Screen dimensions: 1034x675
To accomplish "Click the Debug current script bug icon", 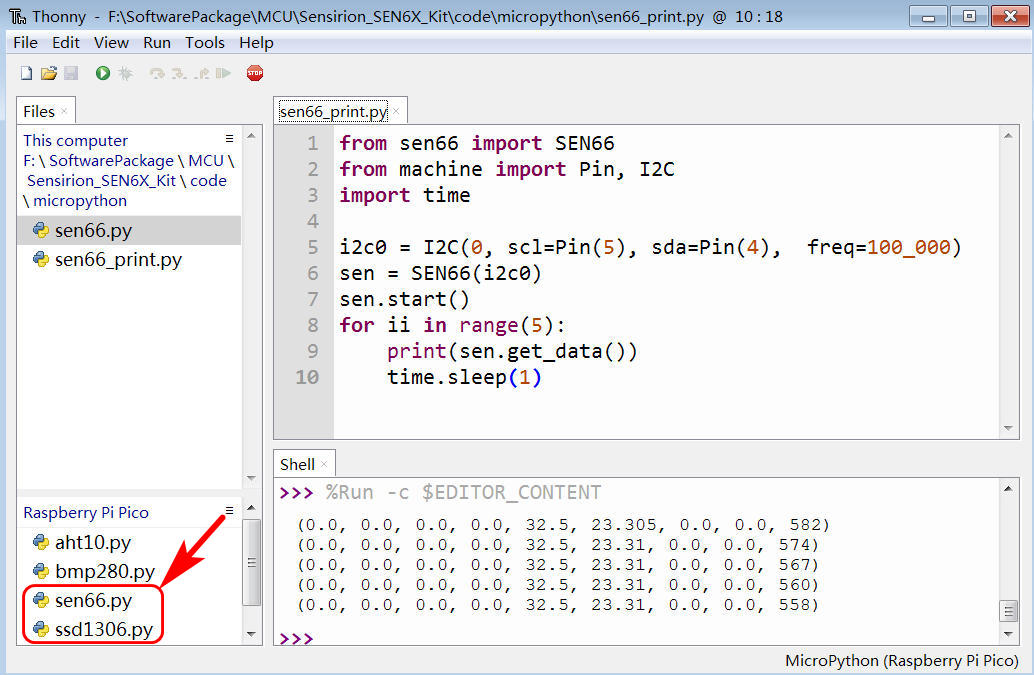I will pos(125,73).
